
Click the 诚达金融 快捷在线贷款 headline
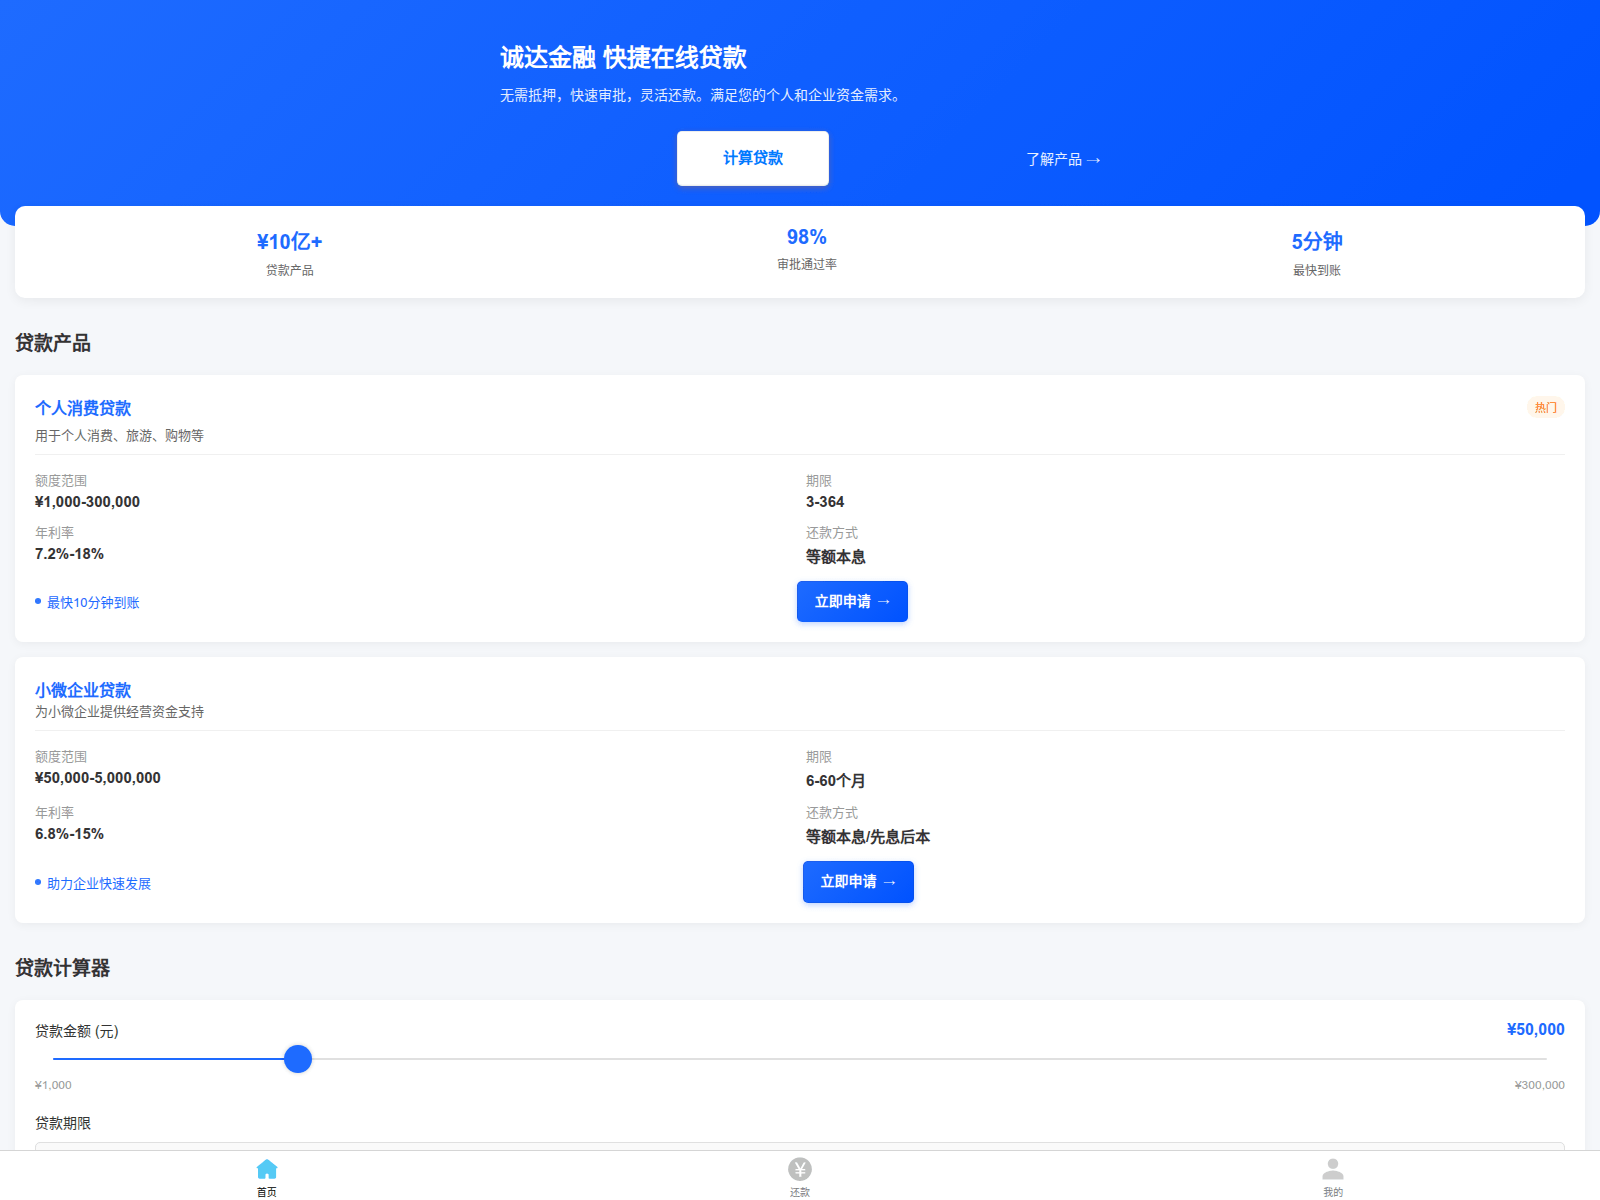click(x=624, y=57)
